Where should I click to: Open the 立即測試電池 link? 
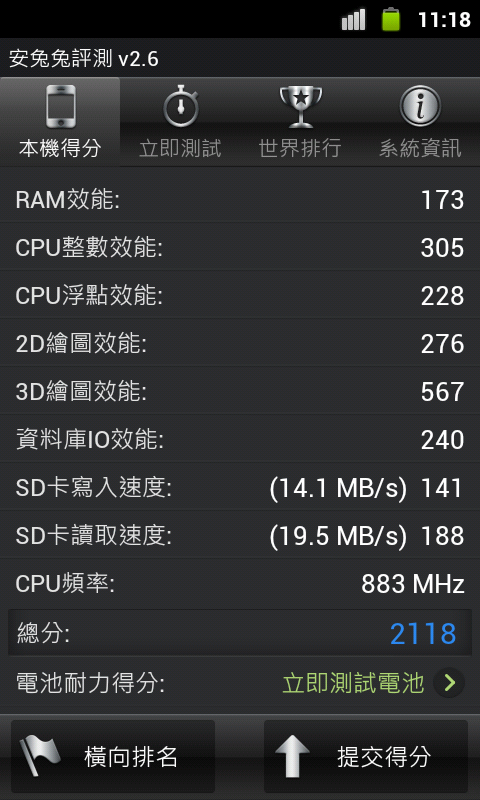(x=353, y=683)
